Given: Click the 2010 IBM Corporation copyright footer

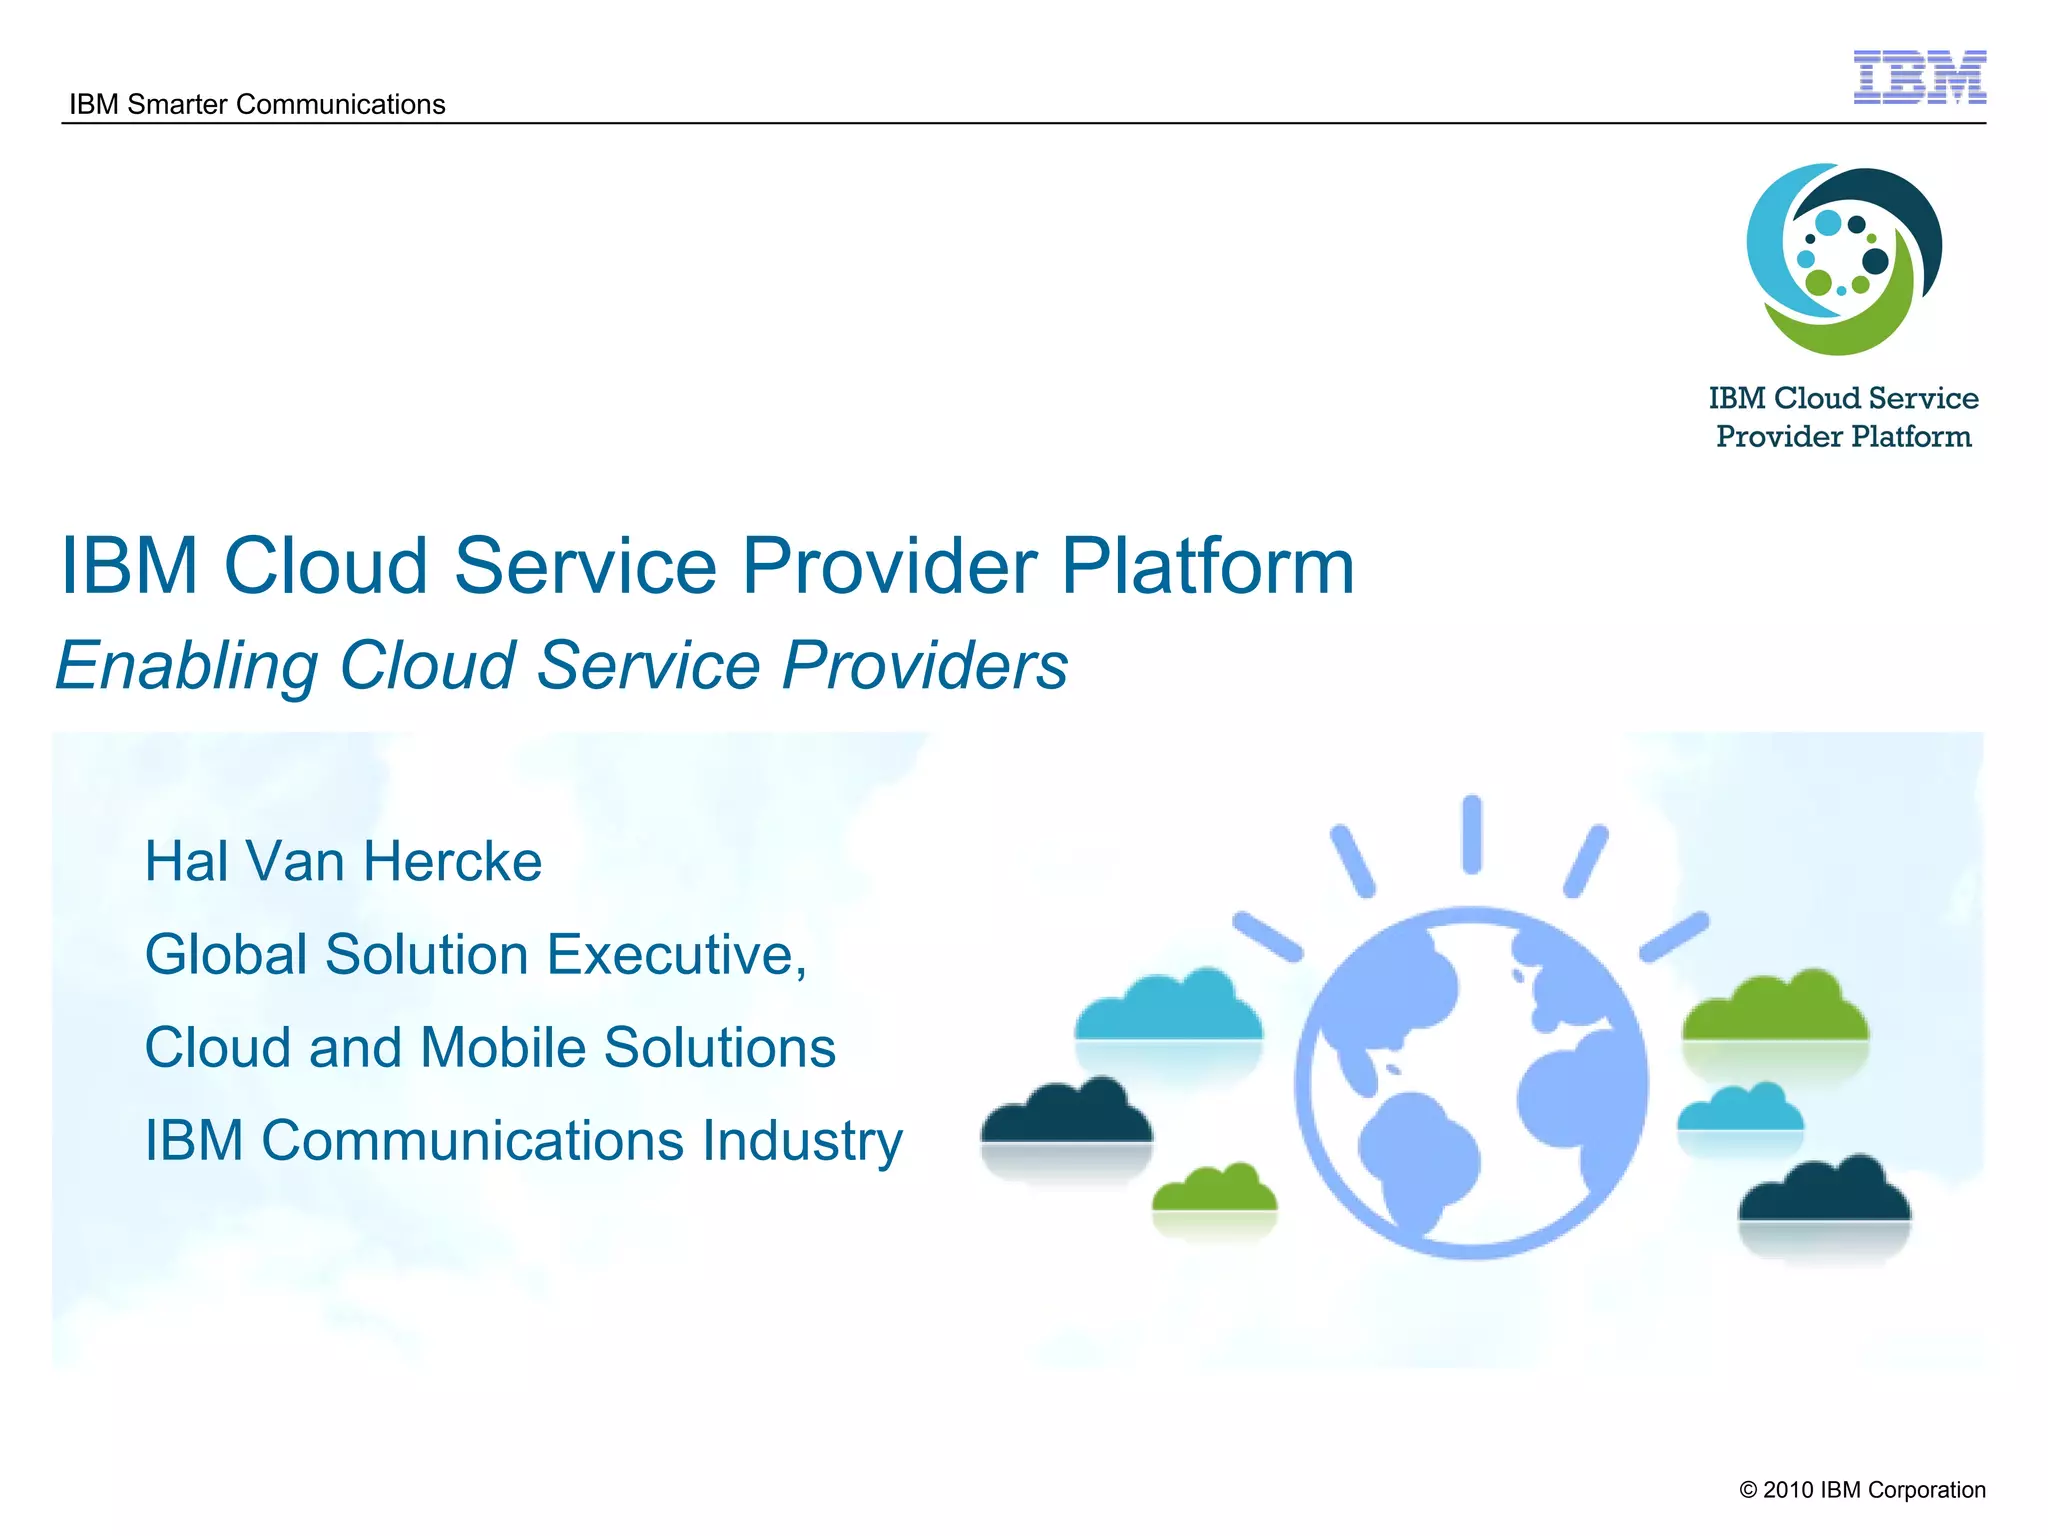Looking at the screenshot, I should click(1862, 1490).
